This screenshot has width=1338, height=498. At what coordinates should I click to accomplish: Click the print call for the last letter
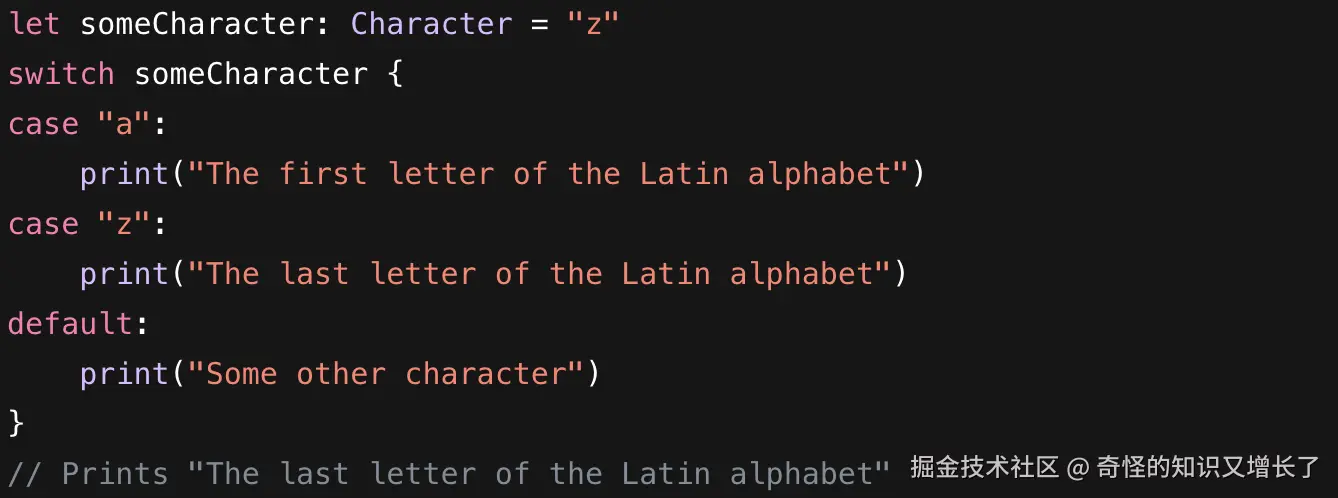click(x=125, y=274)
